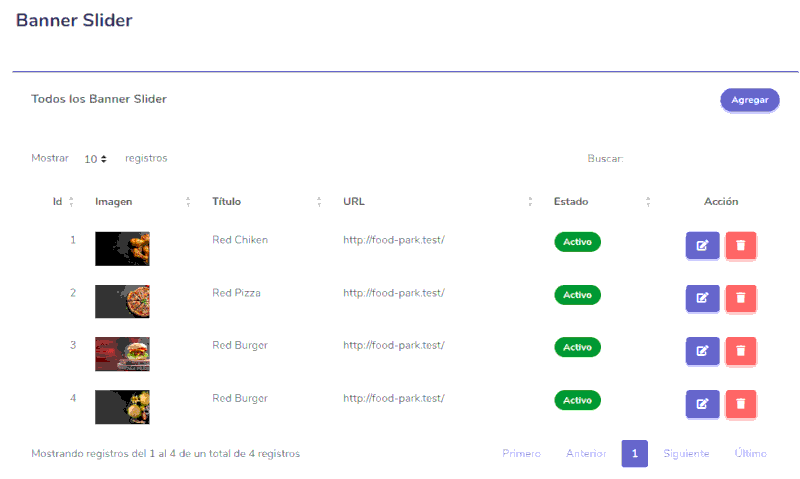This screenshot has width=800, height=479.
Task: Edit the banner with Id 4
Action: click(x=702, y=403)
